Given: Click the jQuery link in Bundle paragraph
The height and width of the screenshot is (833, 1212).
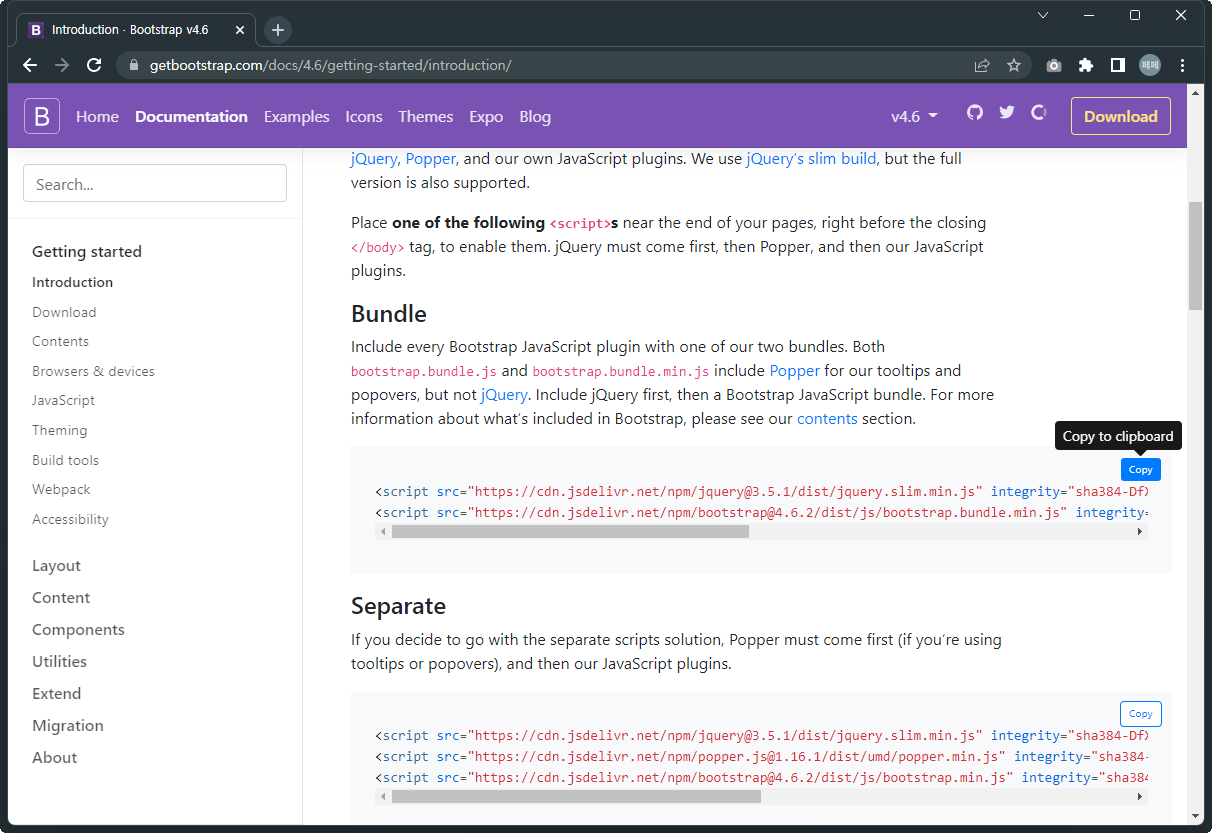Looking at the screenshot, I should point(504,394).
